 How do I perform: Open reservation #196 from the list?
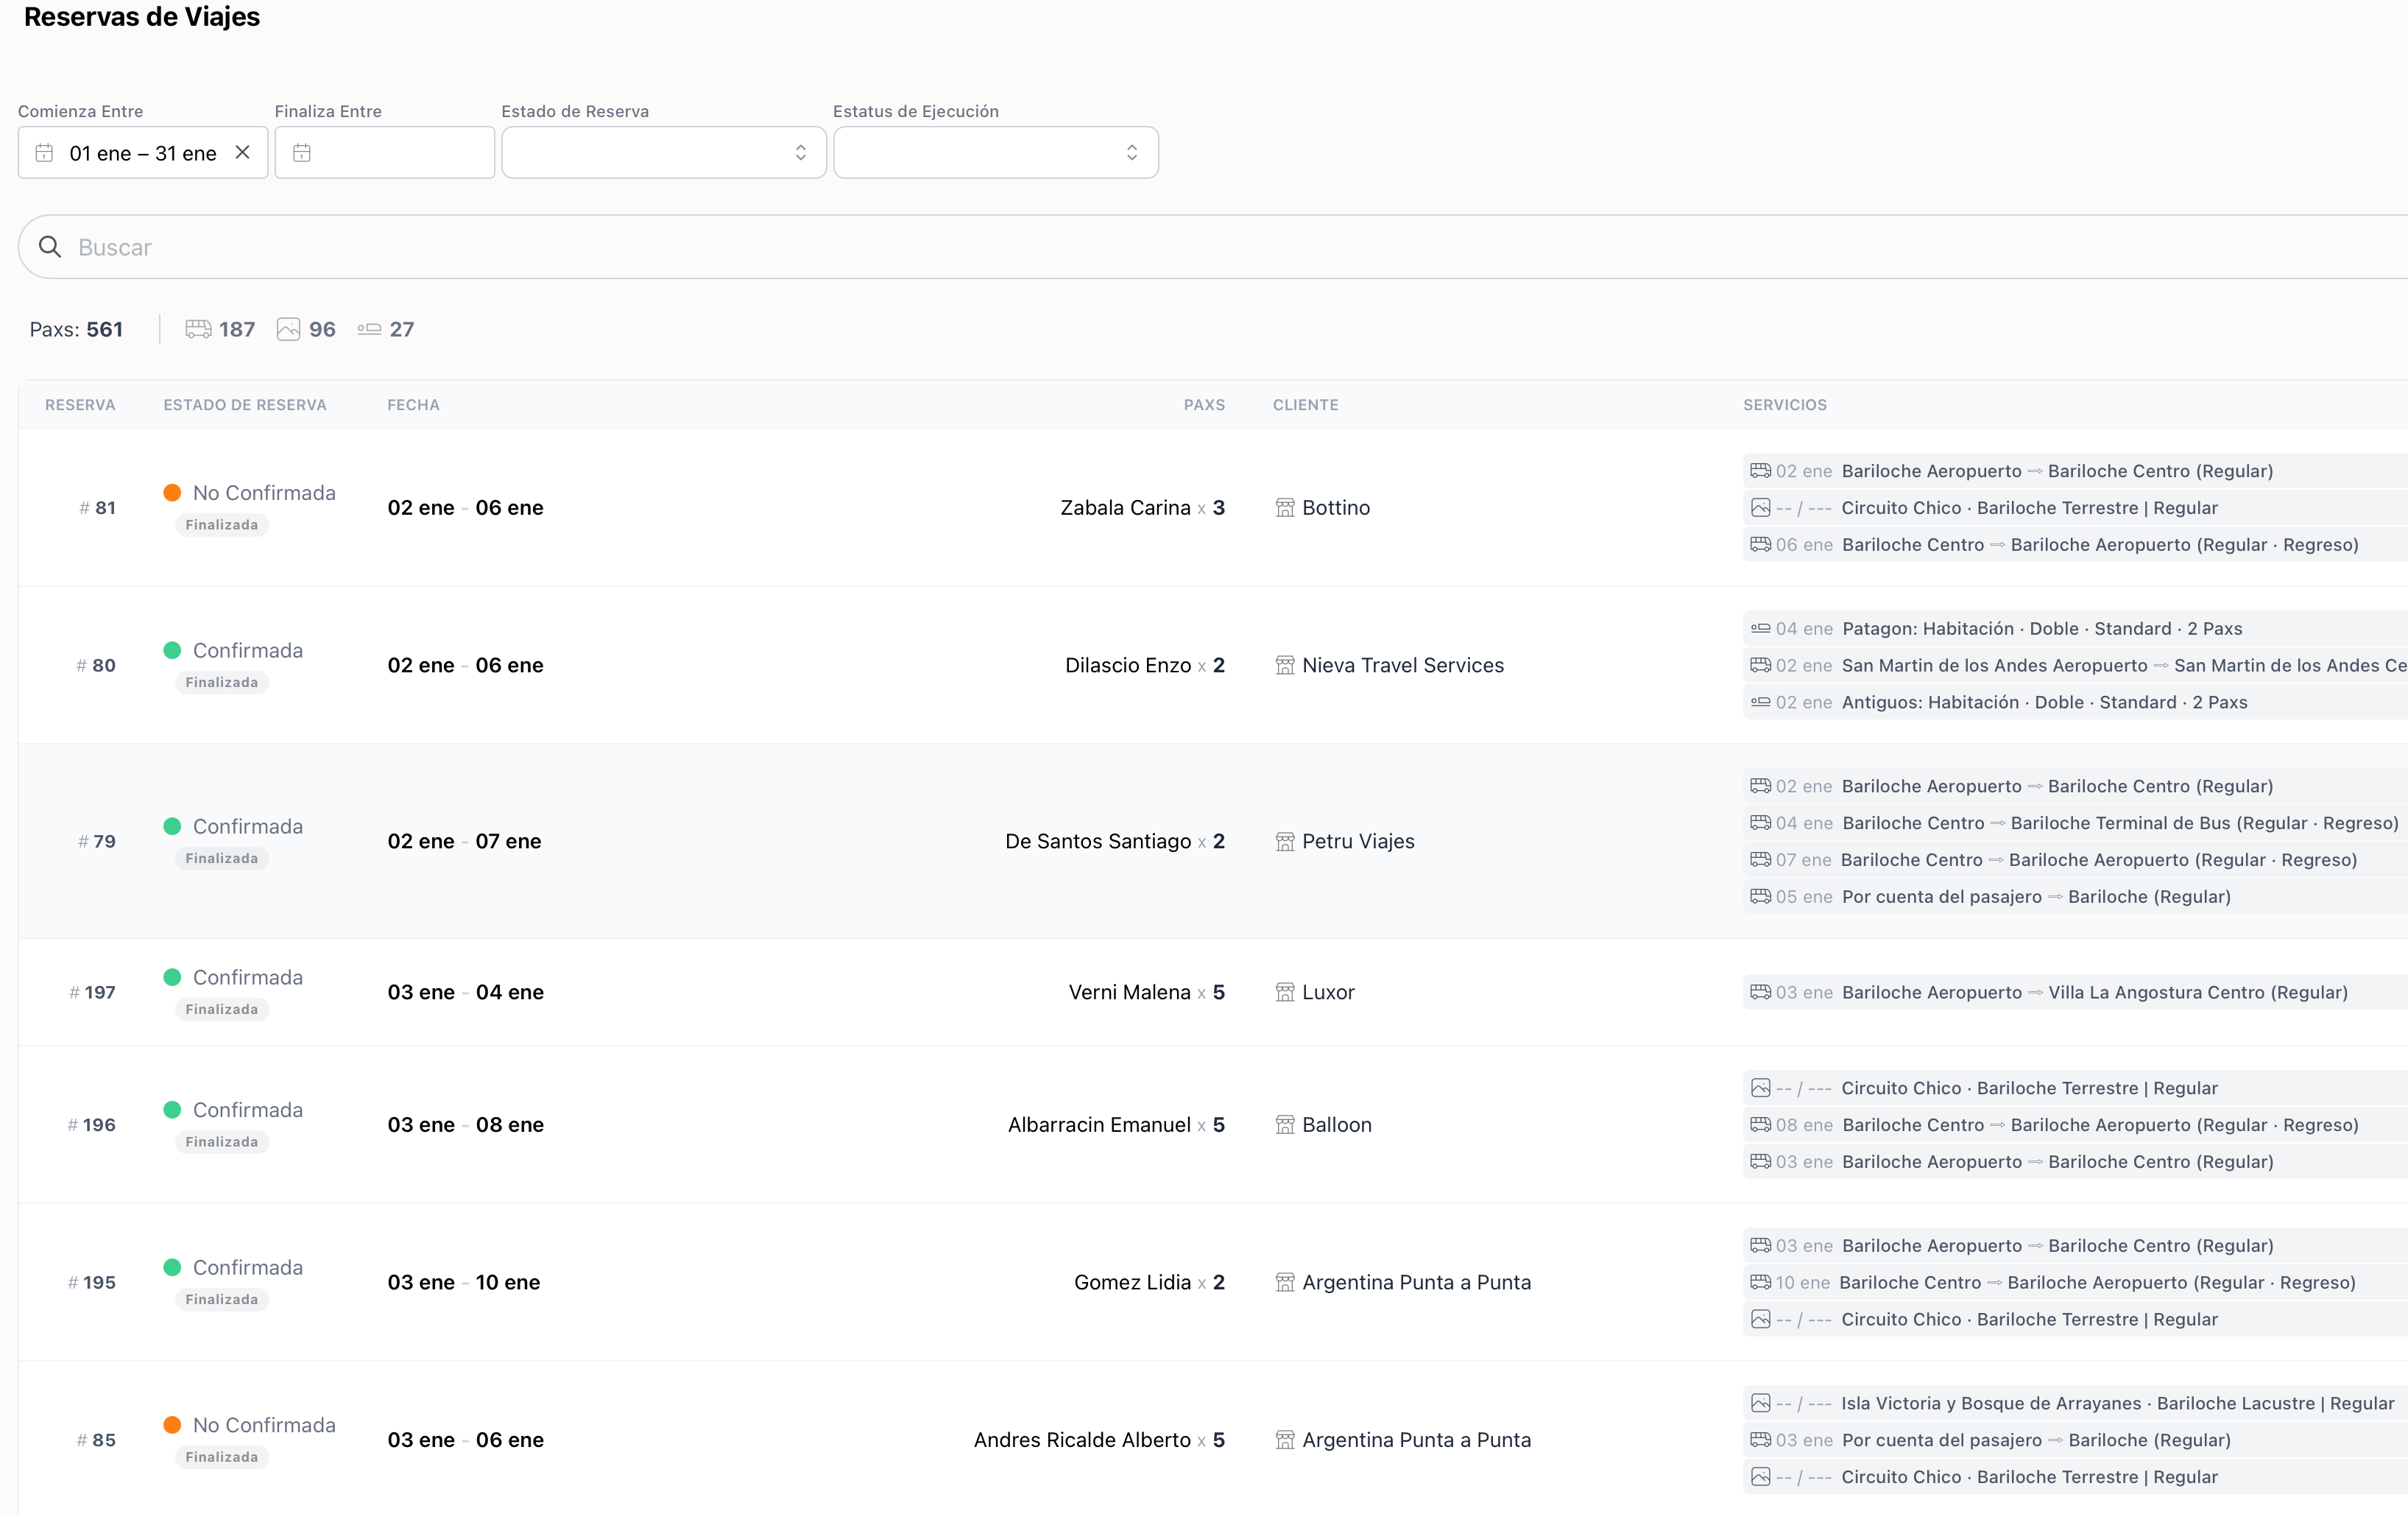91,1124
